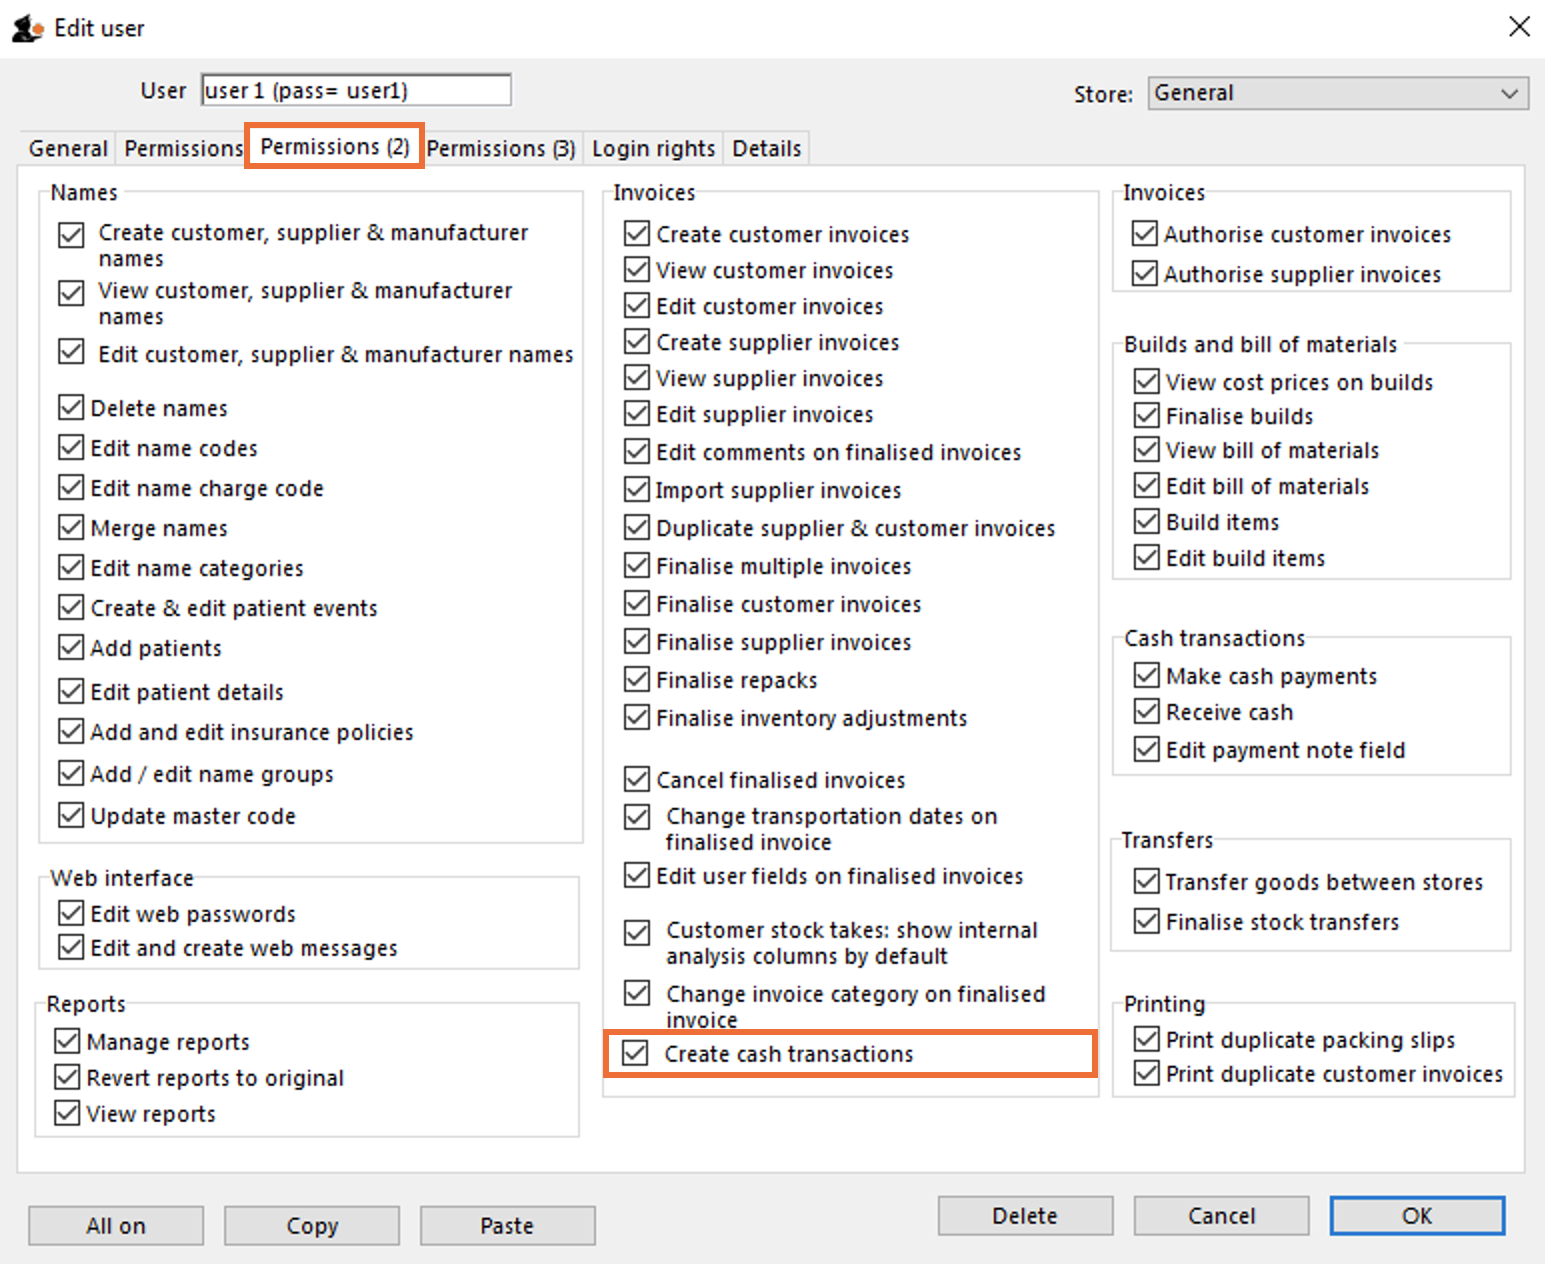
Task: Confirm changes with the OK button
Action: click(x=1417, y=1215)
